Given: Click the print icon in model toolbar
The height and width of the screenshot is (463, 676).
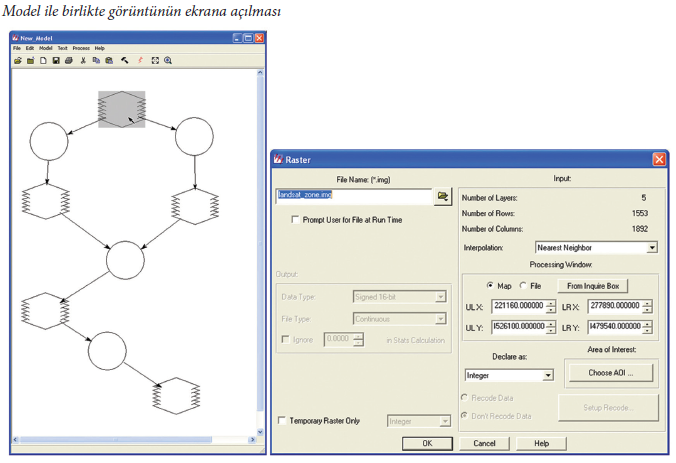Looking at the screenshot, I should coord(68,60).
